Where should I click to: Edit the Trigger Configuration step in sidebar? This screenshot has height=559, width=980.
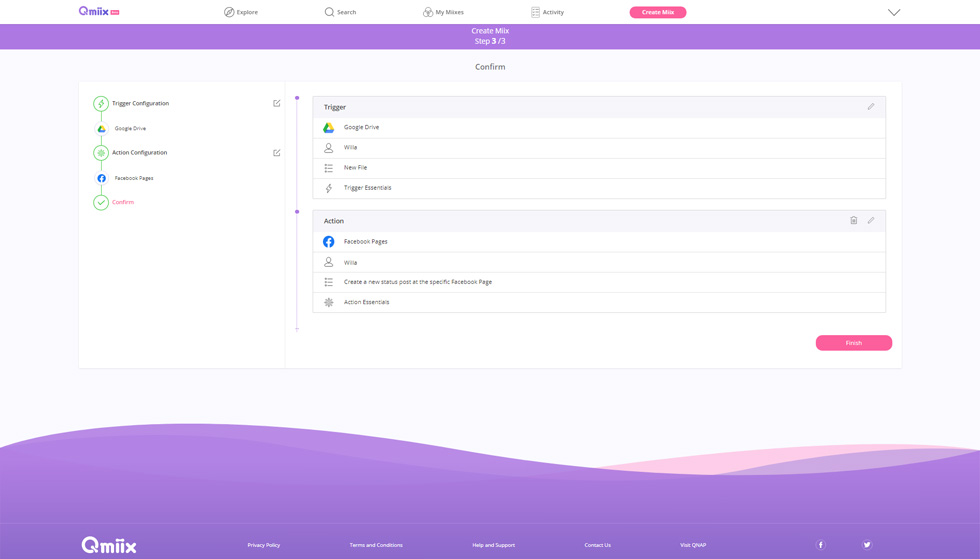277,103
